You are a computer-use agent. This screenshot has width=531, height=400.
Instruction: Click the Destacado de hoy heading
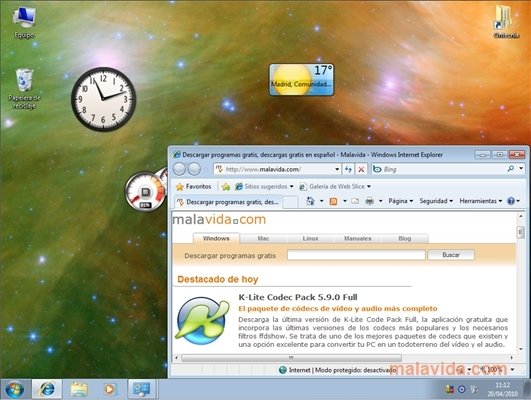click(x=218, y=279)
